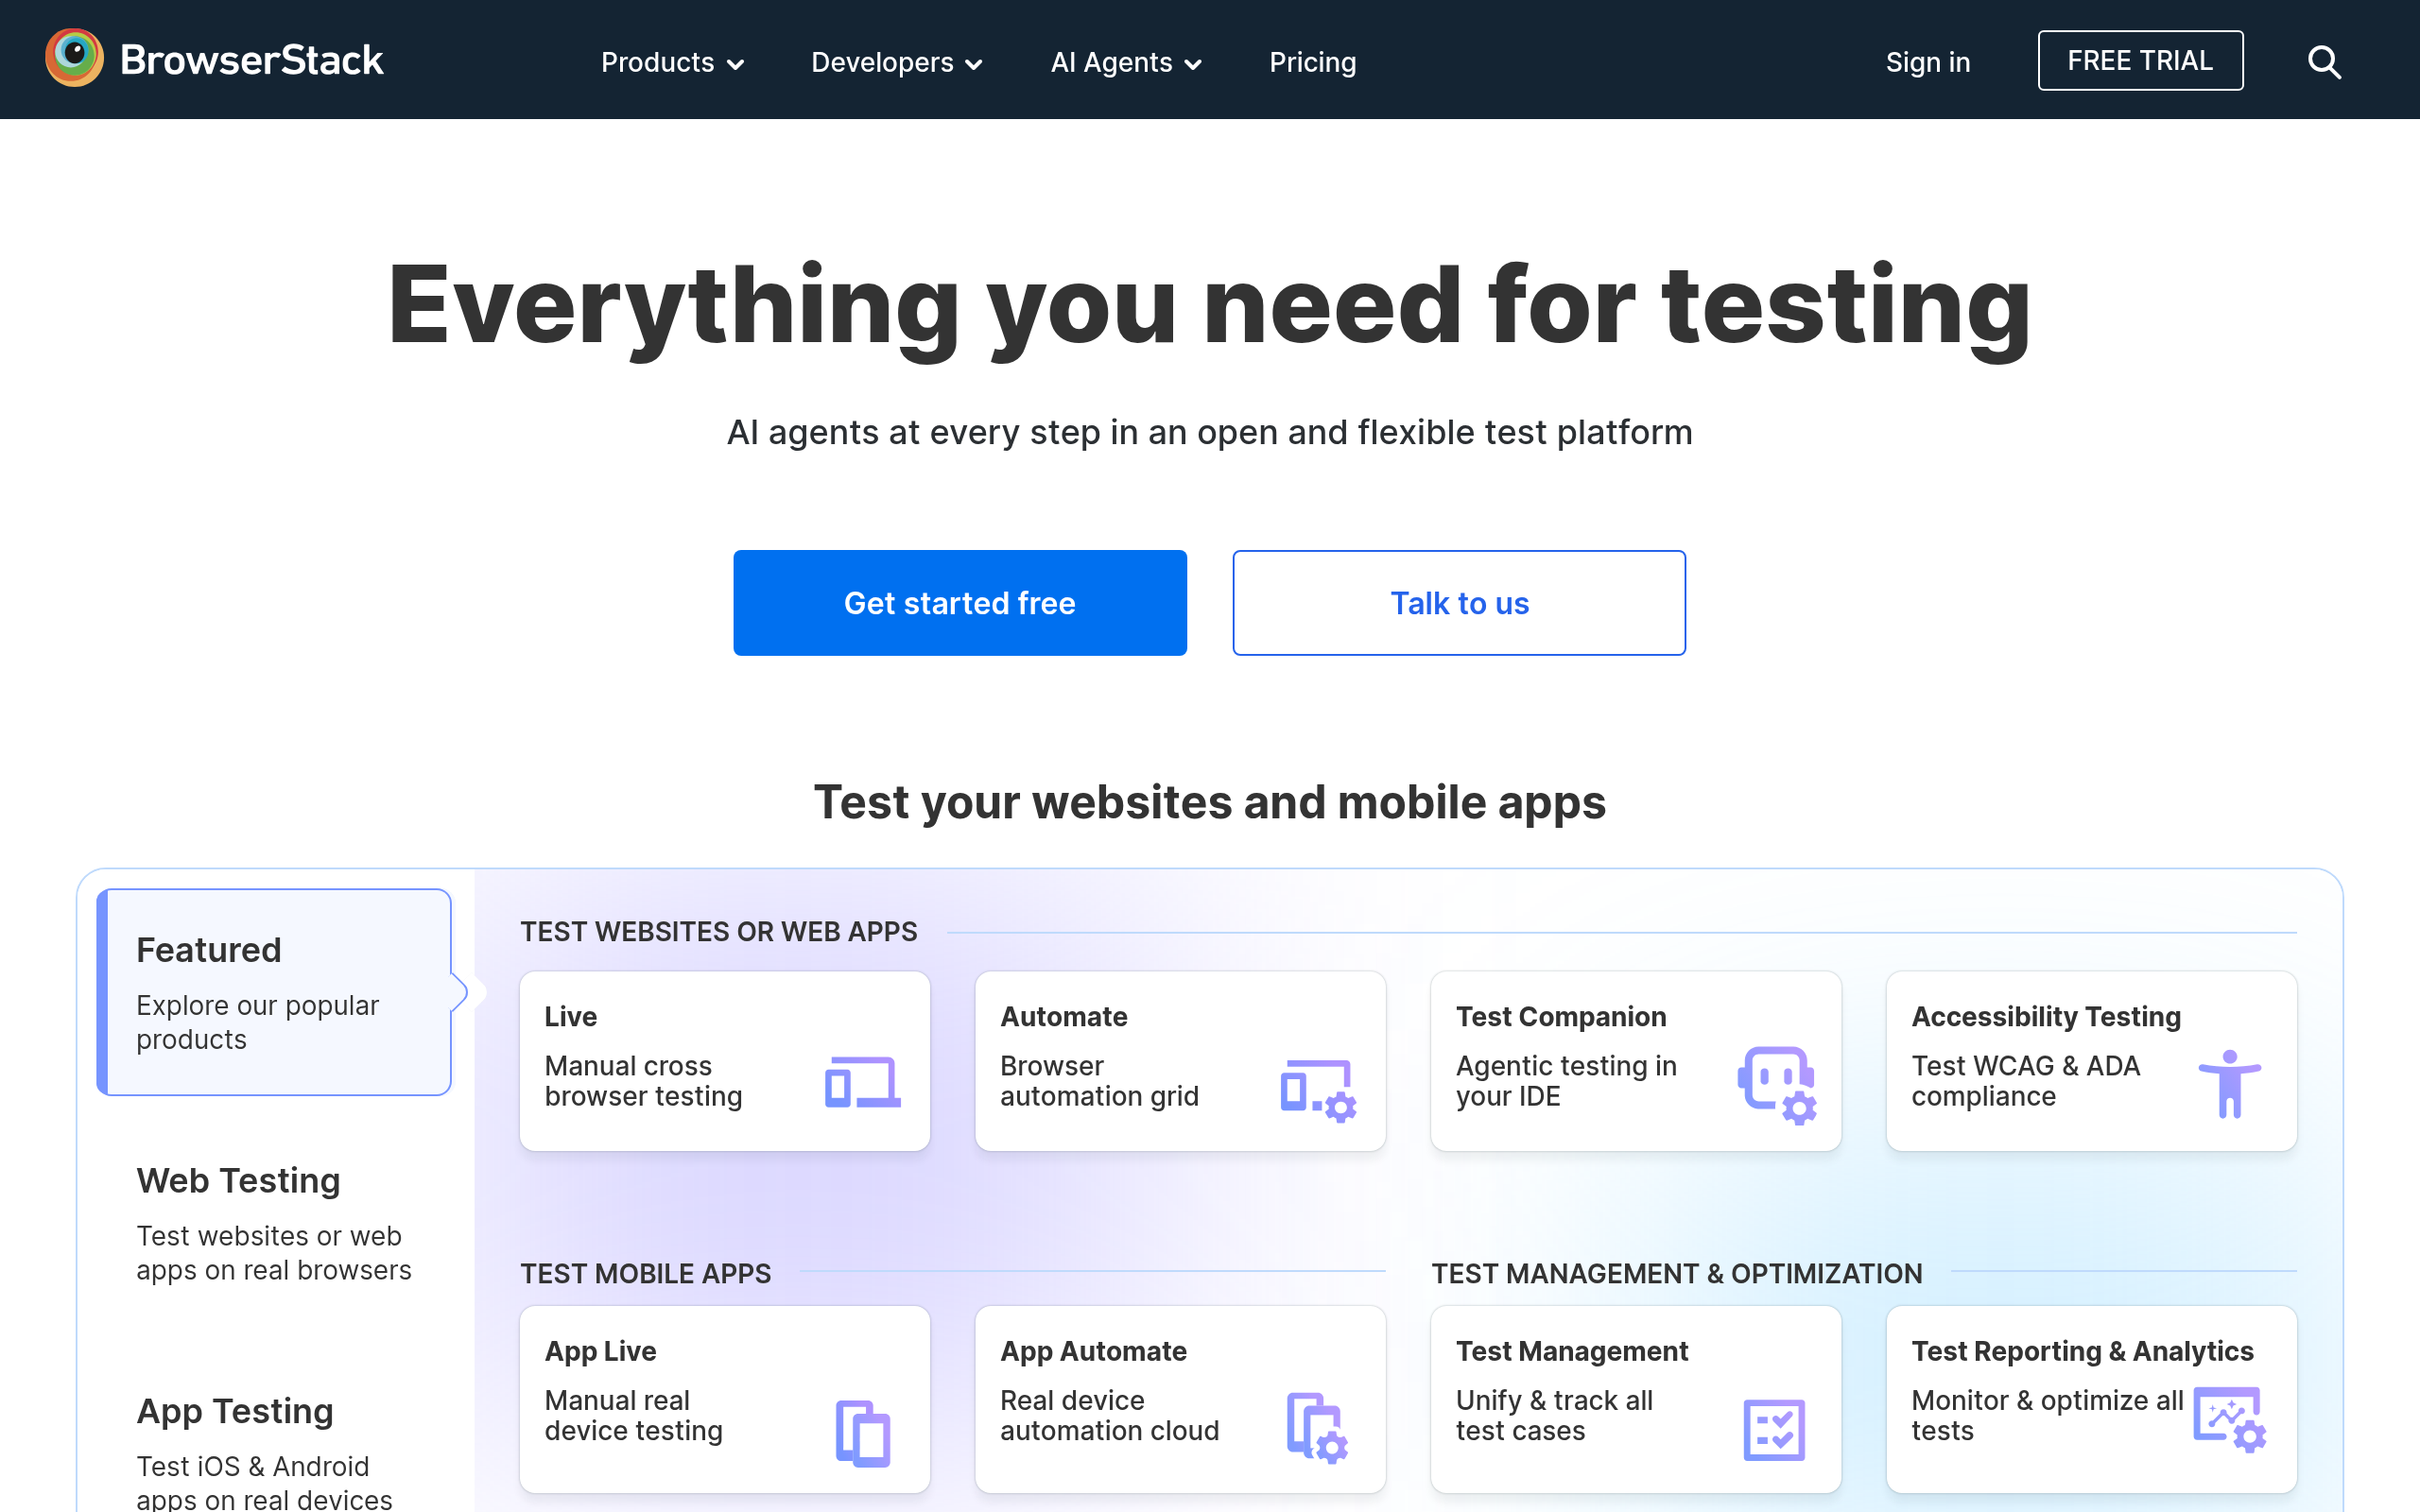Click the App Live devices icon
2420x1512 pixels.
click(862, 1433)
